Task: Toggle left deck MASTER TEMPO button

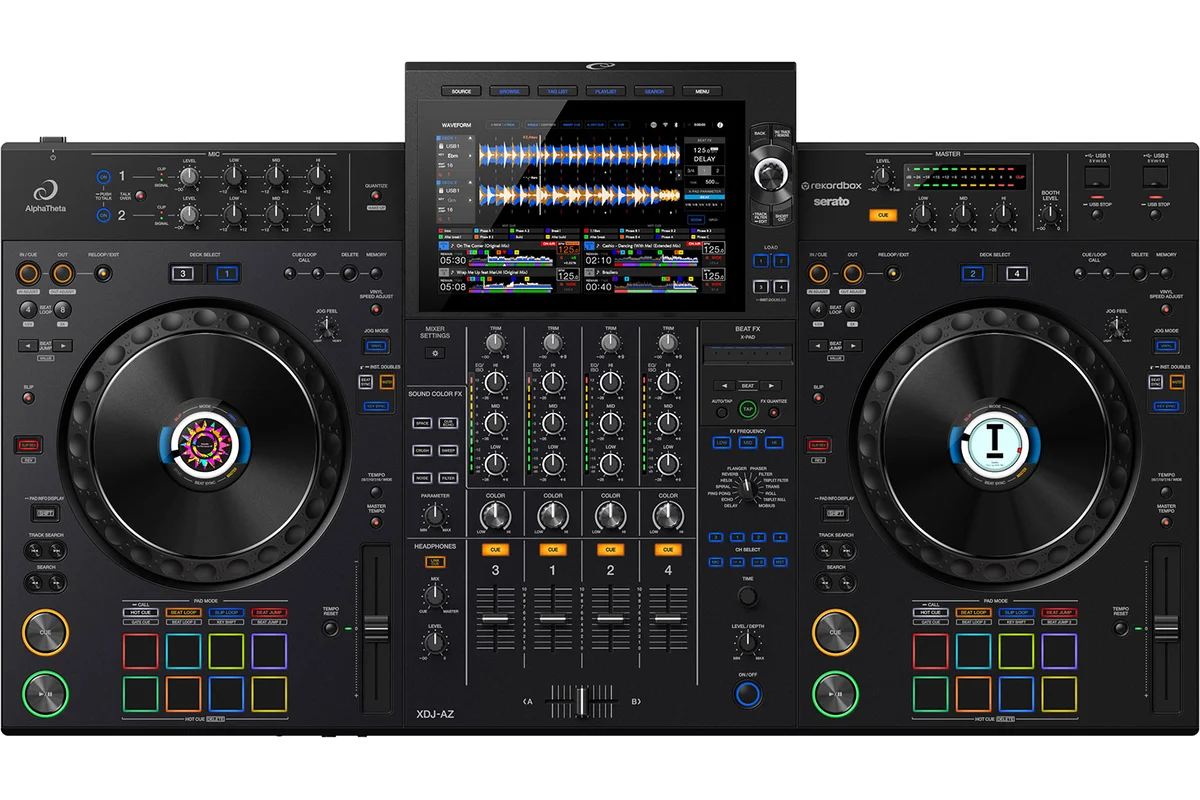Action: (376, 522)
